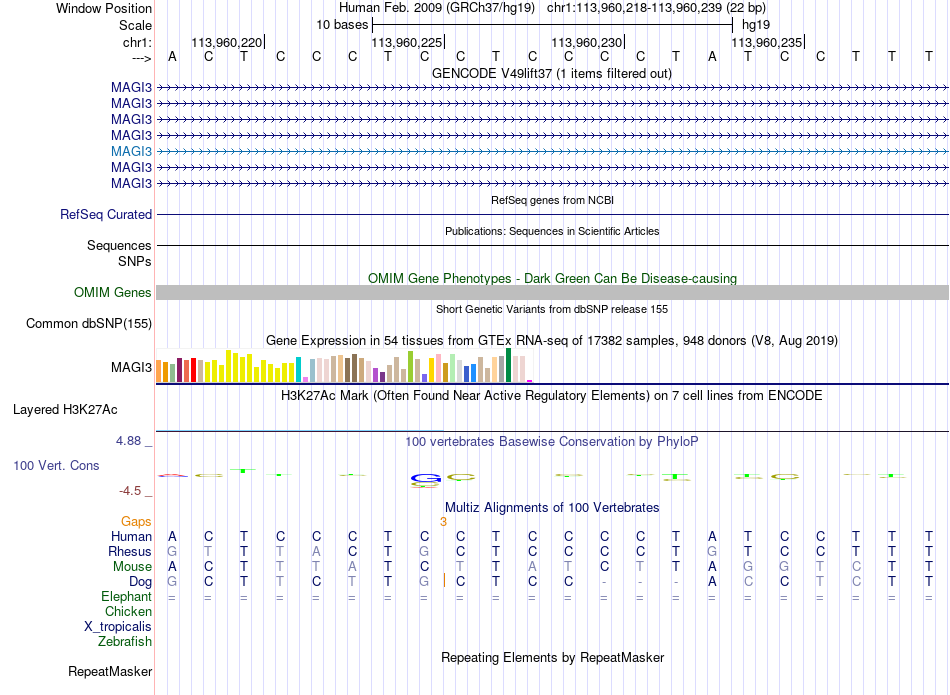Click the orange gap count 3 marker
Screen dimensions: 950x695
pyautogui.click(x=443, y=522)
